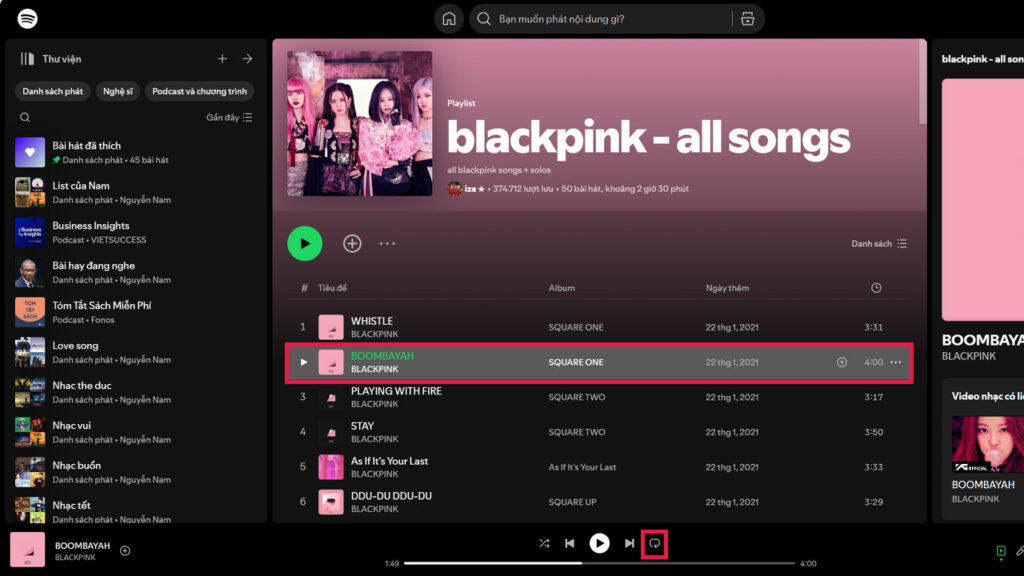The image size is (1024, 576).
Task: Toggle play in the bottom player
Action: tap(599, 543)
